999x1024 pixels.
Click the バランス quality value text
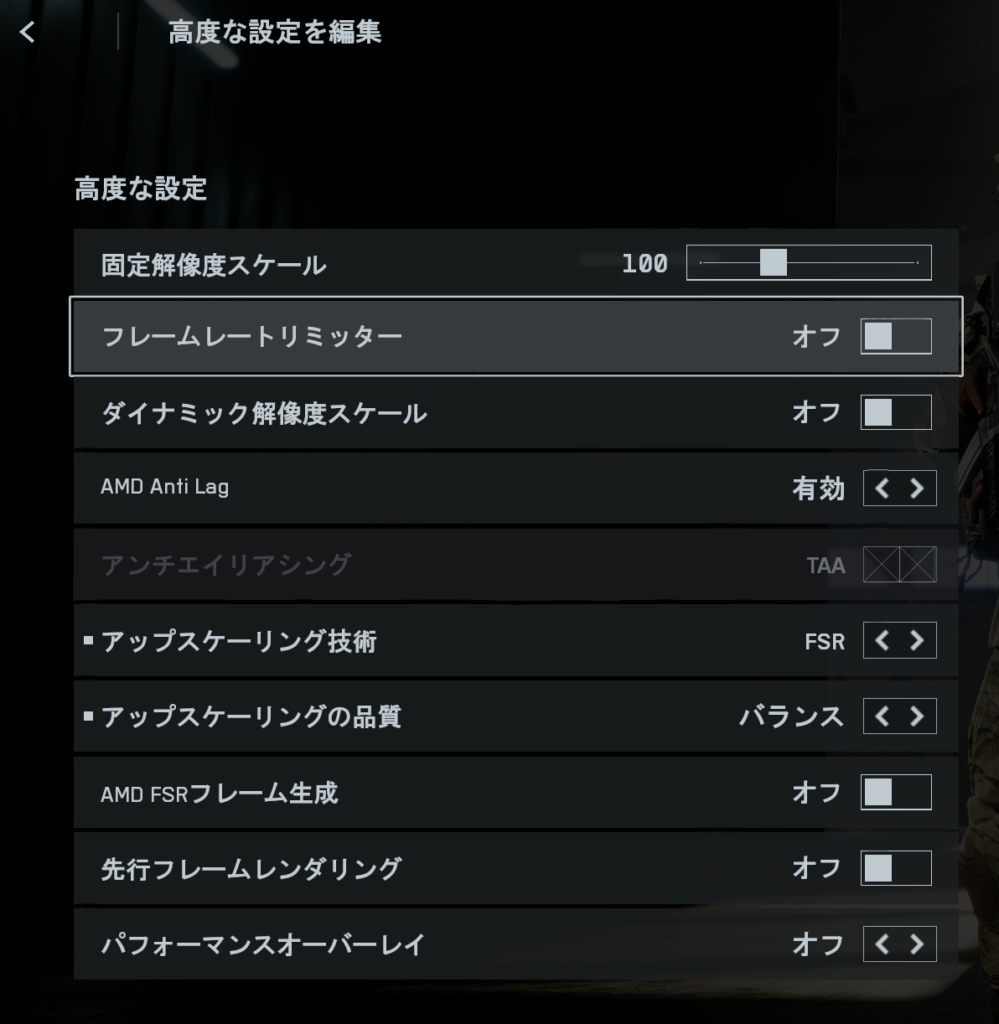coord(792,716)
